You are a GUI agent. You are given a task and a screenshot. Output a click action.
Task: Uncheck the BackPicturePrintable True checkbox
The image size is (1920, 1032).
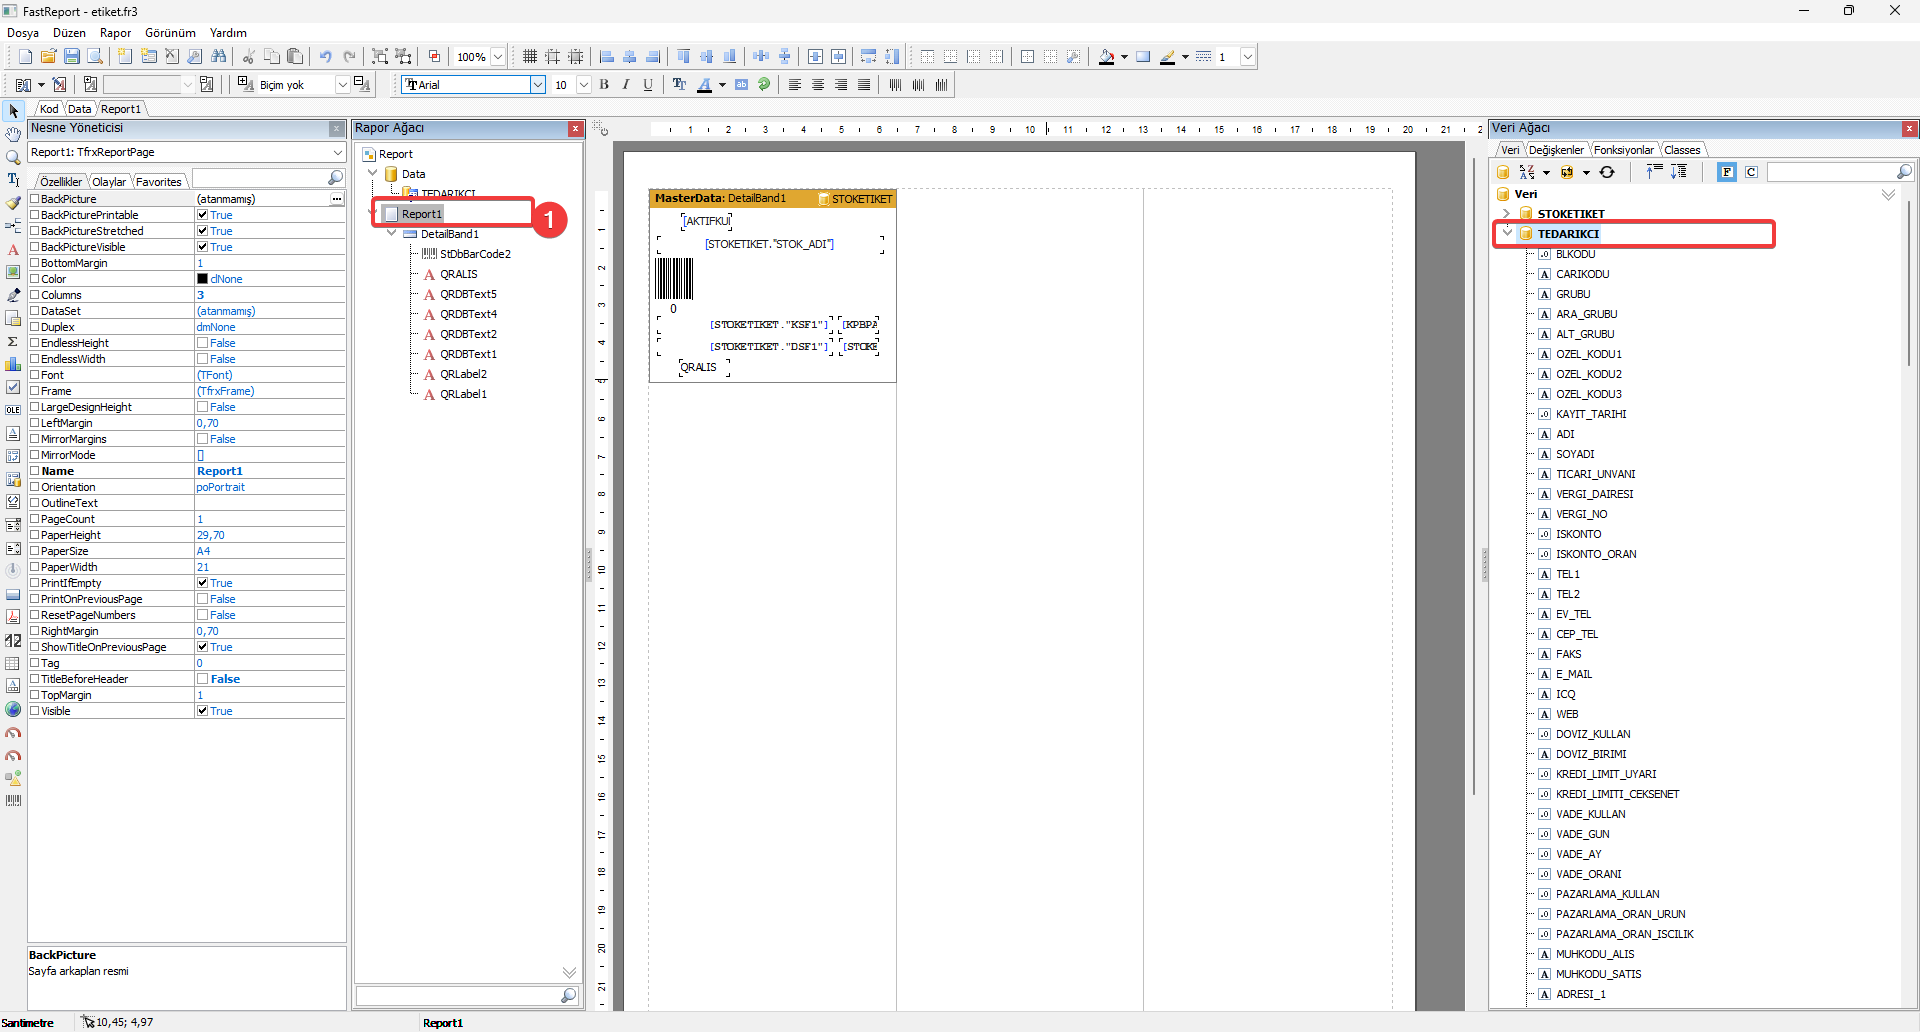203,215
